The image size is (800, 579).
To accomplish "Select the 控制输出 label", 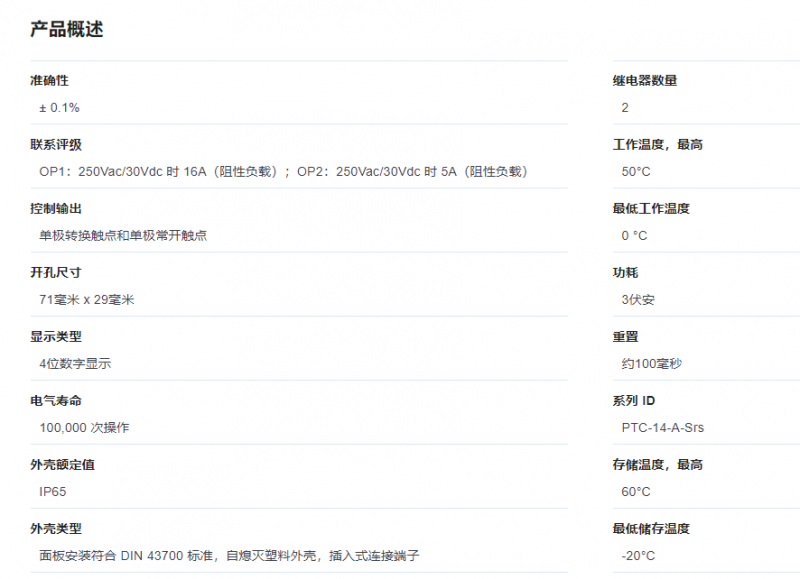I will tap(56, 208).
